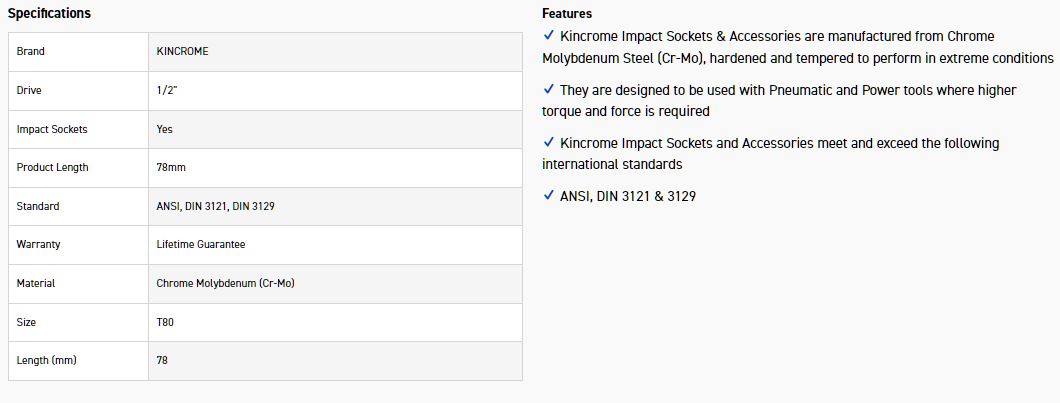Click the Impact Sockets row label

point(52,129)
